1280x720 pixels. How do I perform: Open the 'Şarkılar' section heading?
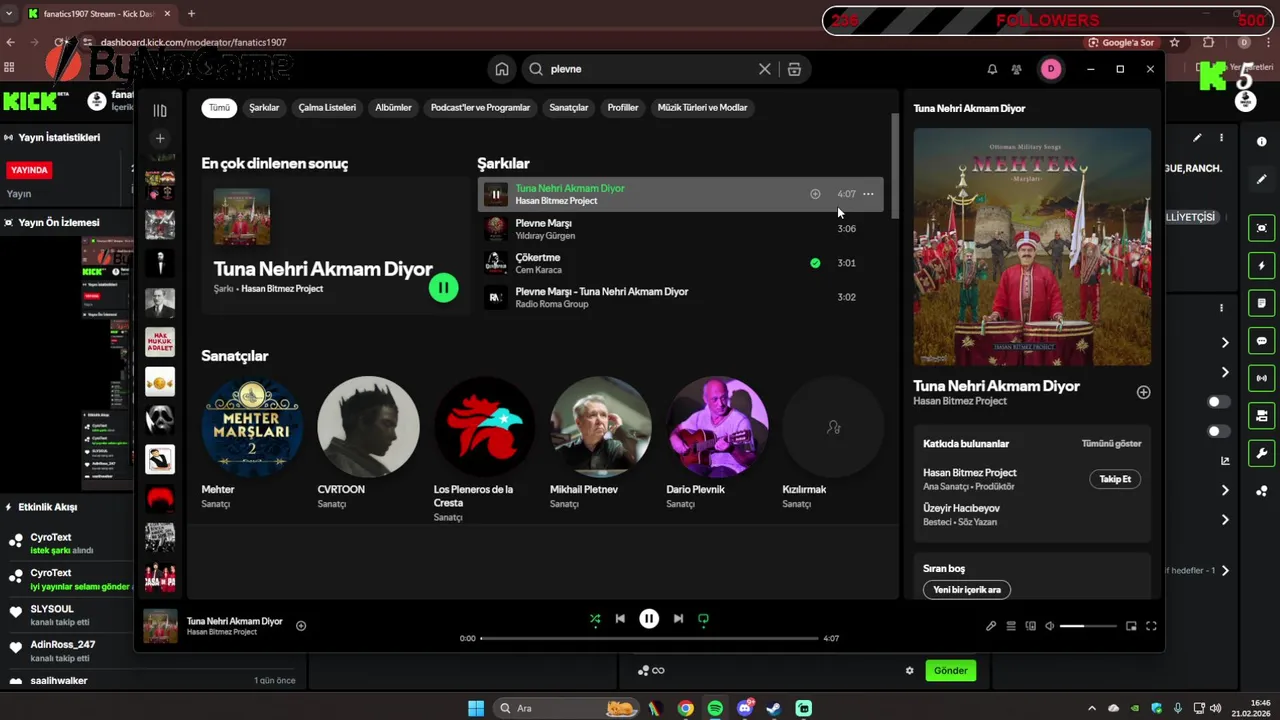(503, 163)
